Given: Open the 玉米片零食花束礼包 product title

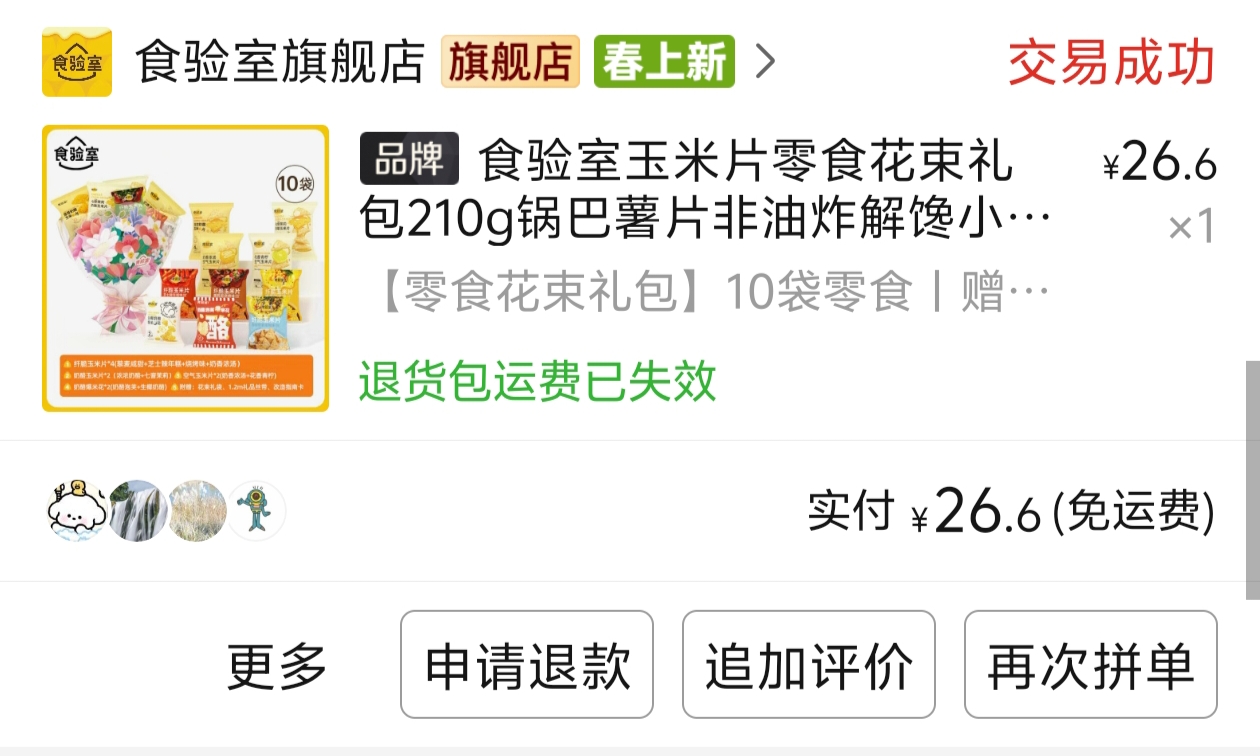Looking at the screenshot, I should pos(706,191).
